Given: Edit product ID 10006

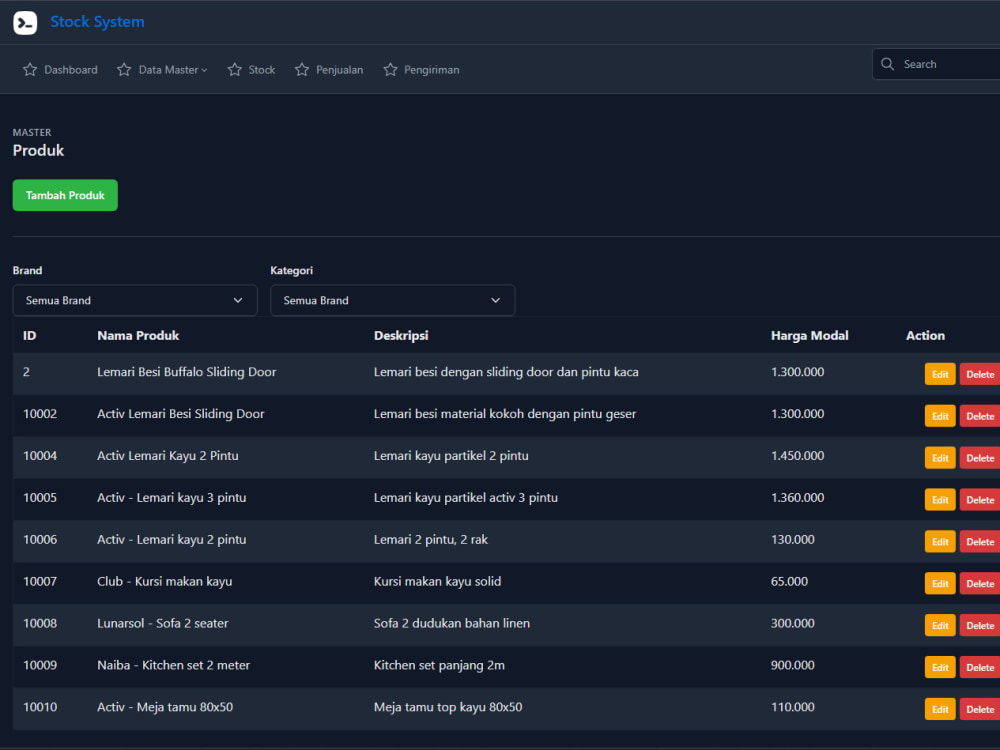Looking at the screenshot, I should pos(940,542).
